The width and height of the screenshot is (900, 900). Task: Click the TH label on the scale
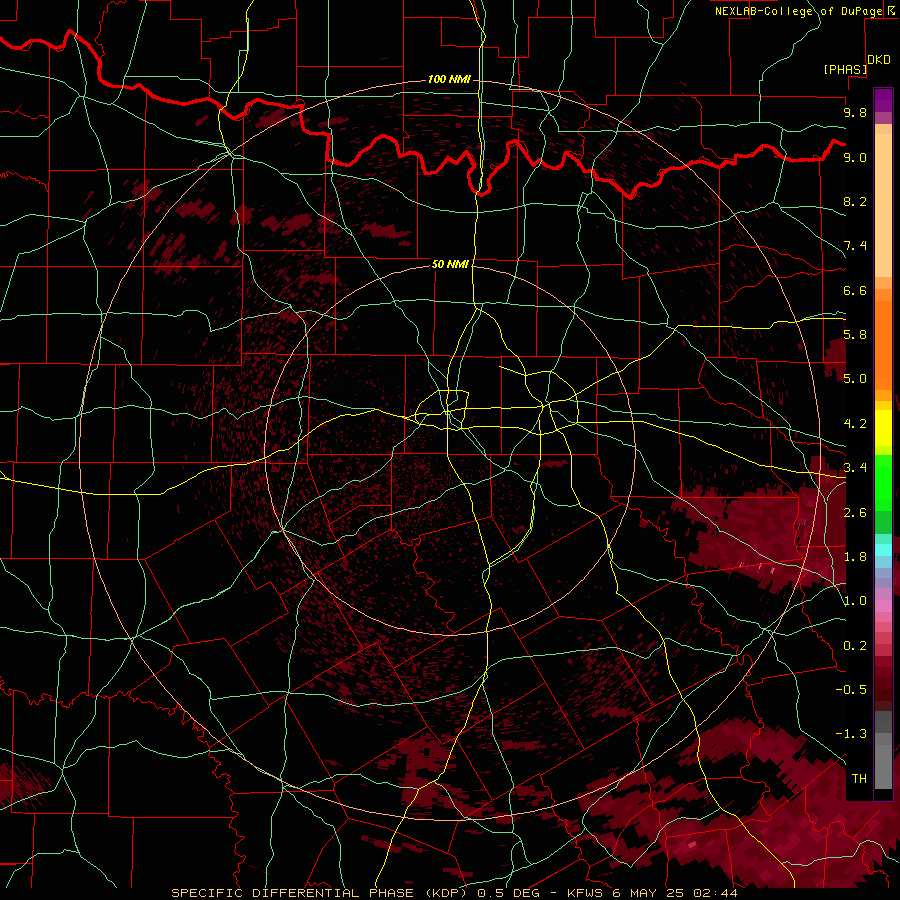coord(859,778)
